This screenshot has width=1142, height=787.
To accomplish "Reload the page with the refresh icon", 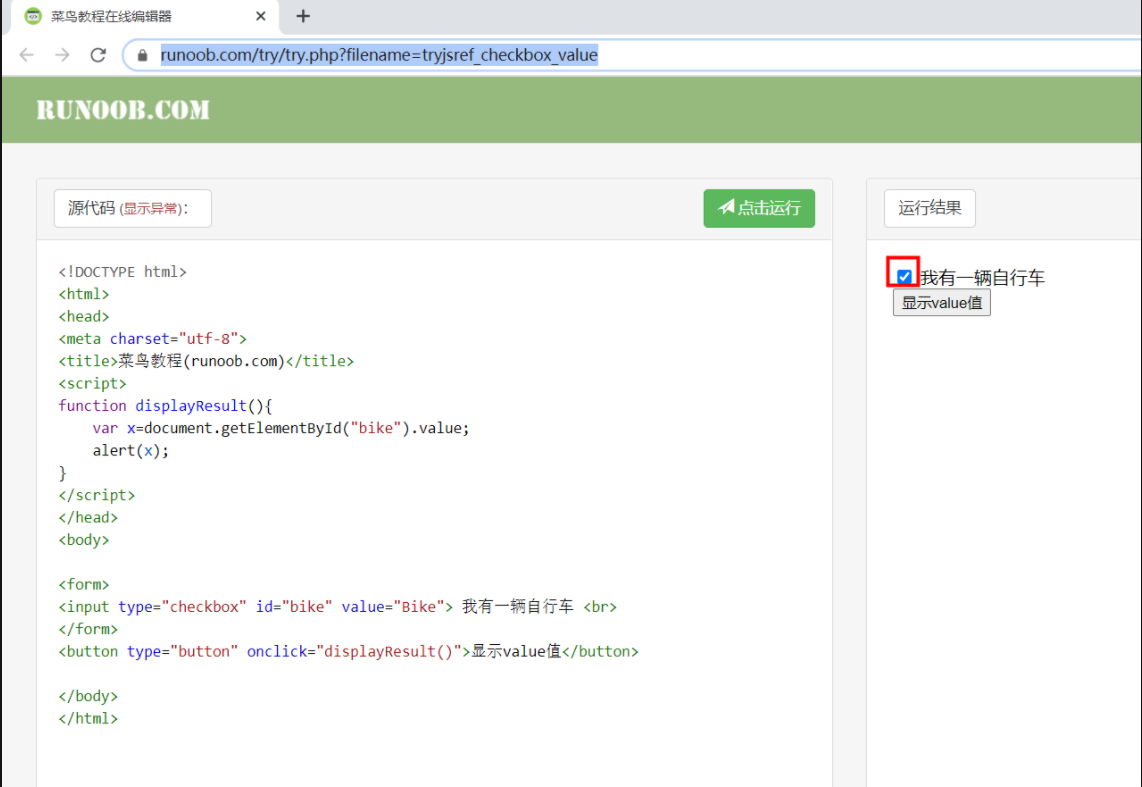I will point(98,55).
